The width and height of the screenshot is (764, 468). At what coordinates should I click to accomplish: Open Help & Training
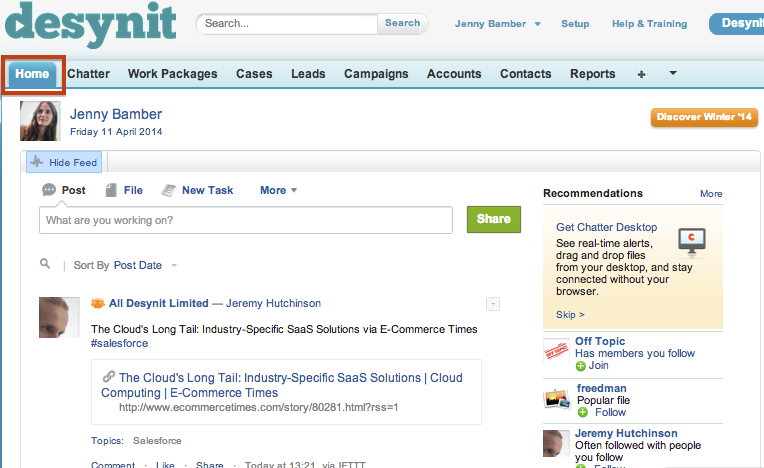pyautogui.click(x=649, y=24)
